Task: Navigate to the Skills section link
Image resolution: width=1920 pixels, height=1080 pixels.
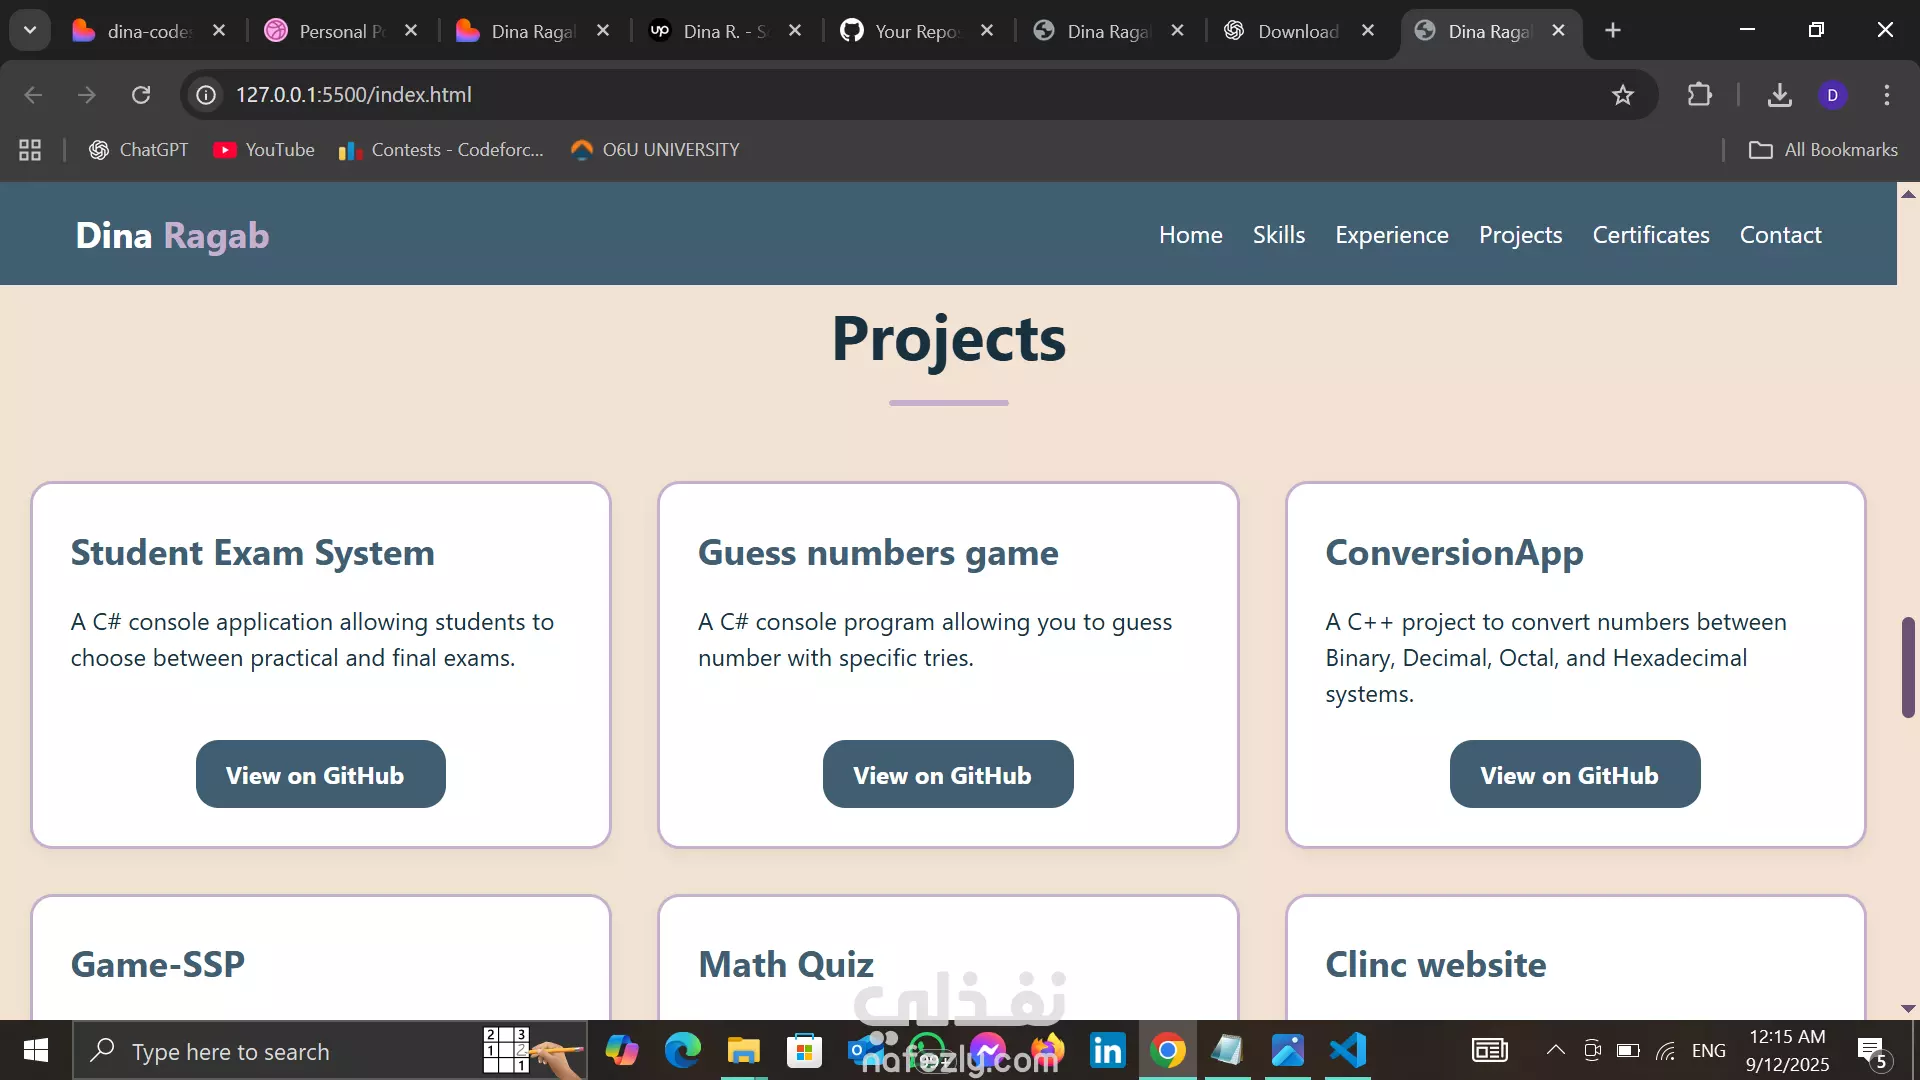Action: coord(1278,235)
